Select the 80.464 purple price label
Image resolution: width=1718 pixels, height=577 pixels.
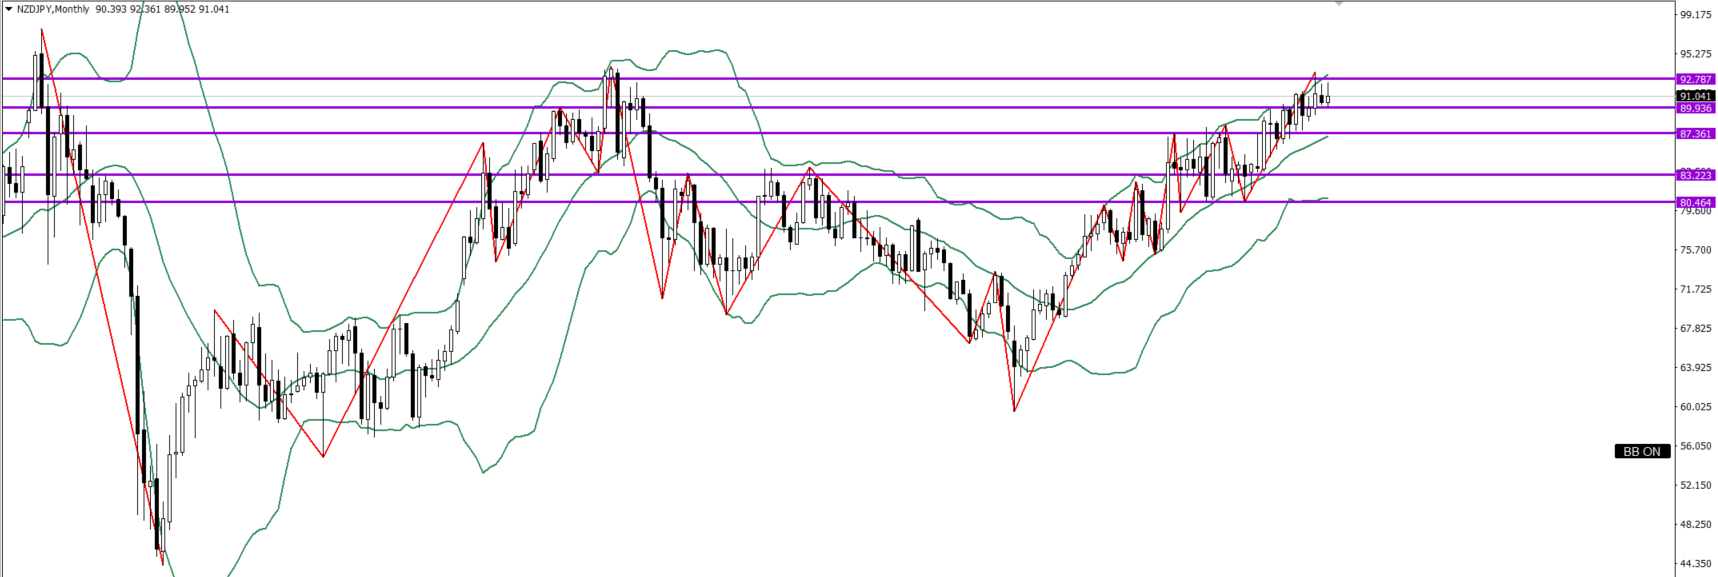pos(1695,202)
